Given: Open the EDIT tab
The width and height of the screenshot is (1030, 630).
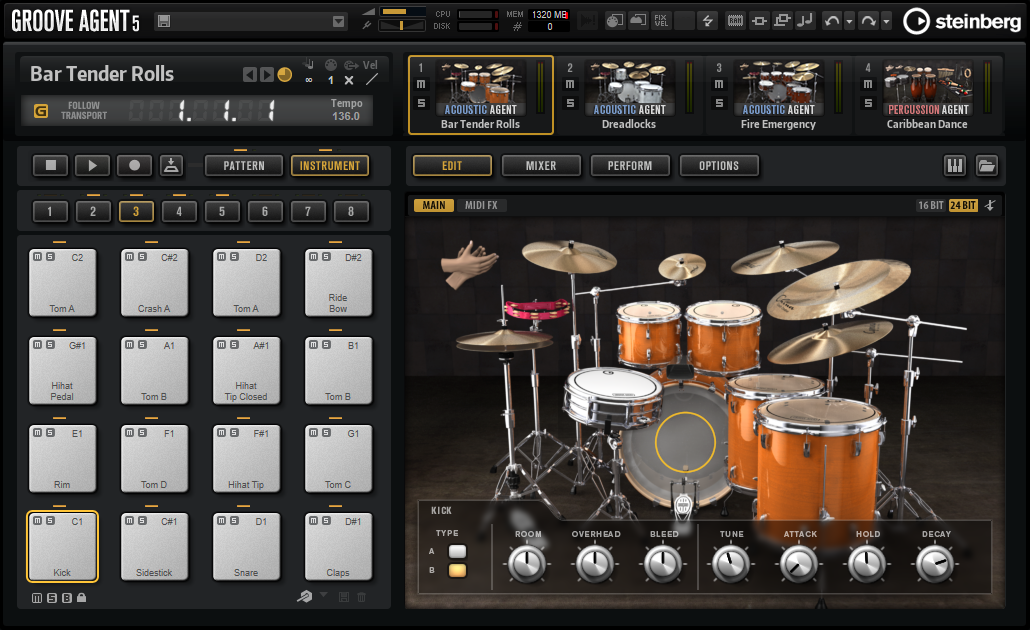Looking at the screenshot, I should coord(452,166).
